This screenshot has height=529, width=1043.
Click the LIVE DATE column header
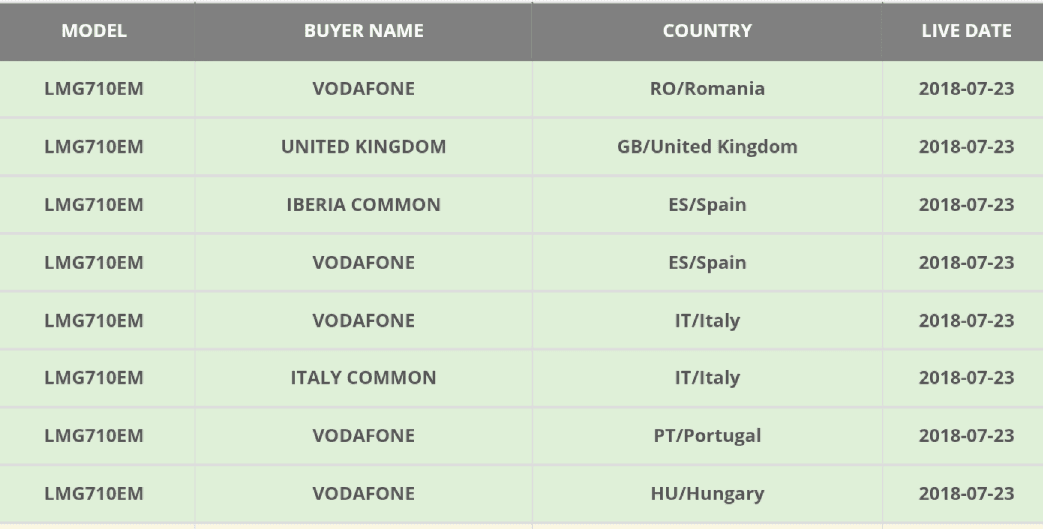[967, 31]
